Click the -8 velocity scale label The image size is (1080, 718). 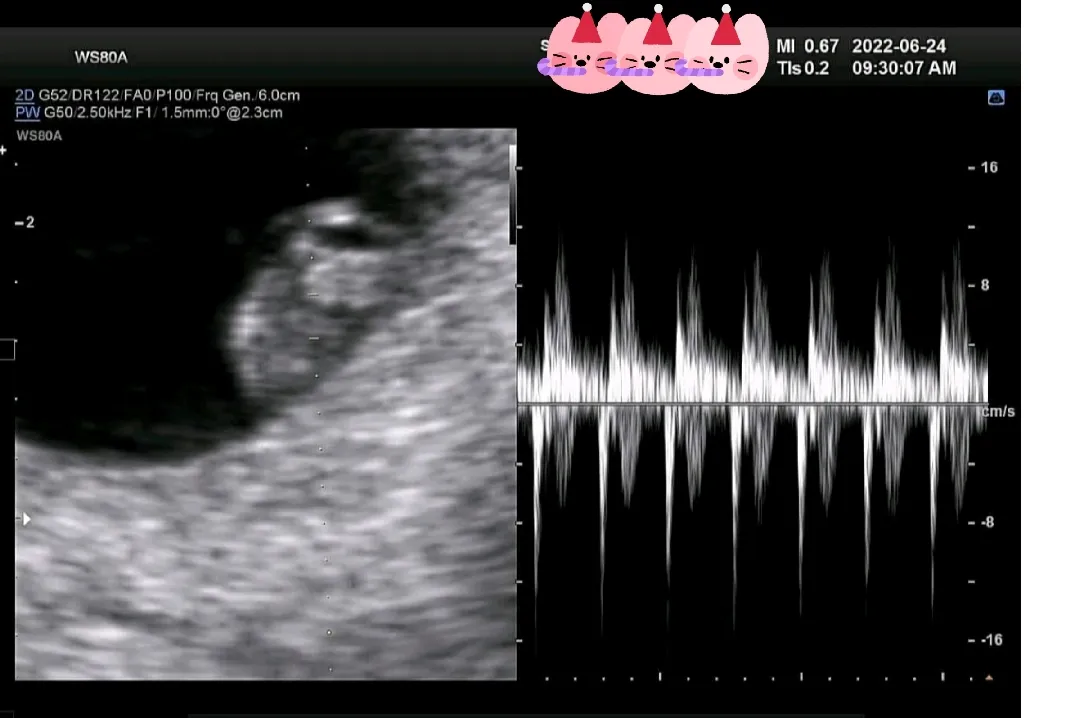point(987,522)
